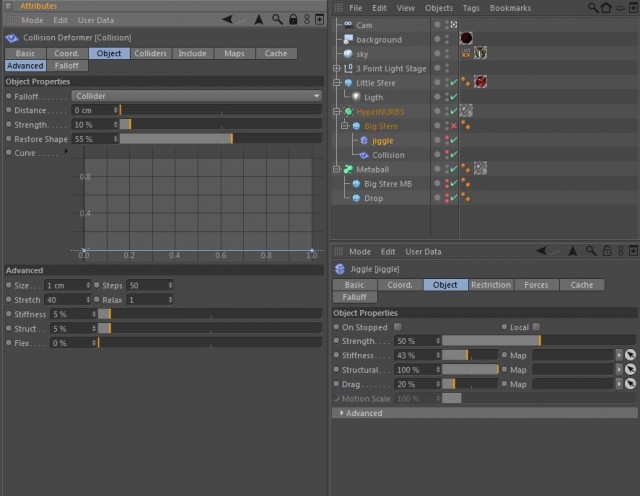Open Include tab in Collision deformer

(x=192, y=53)
